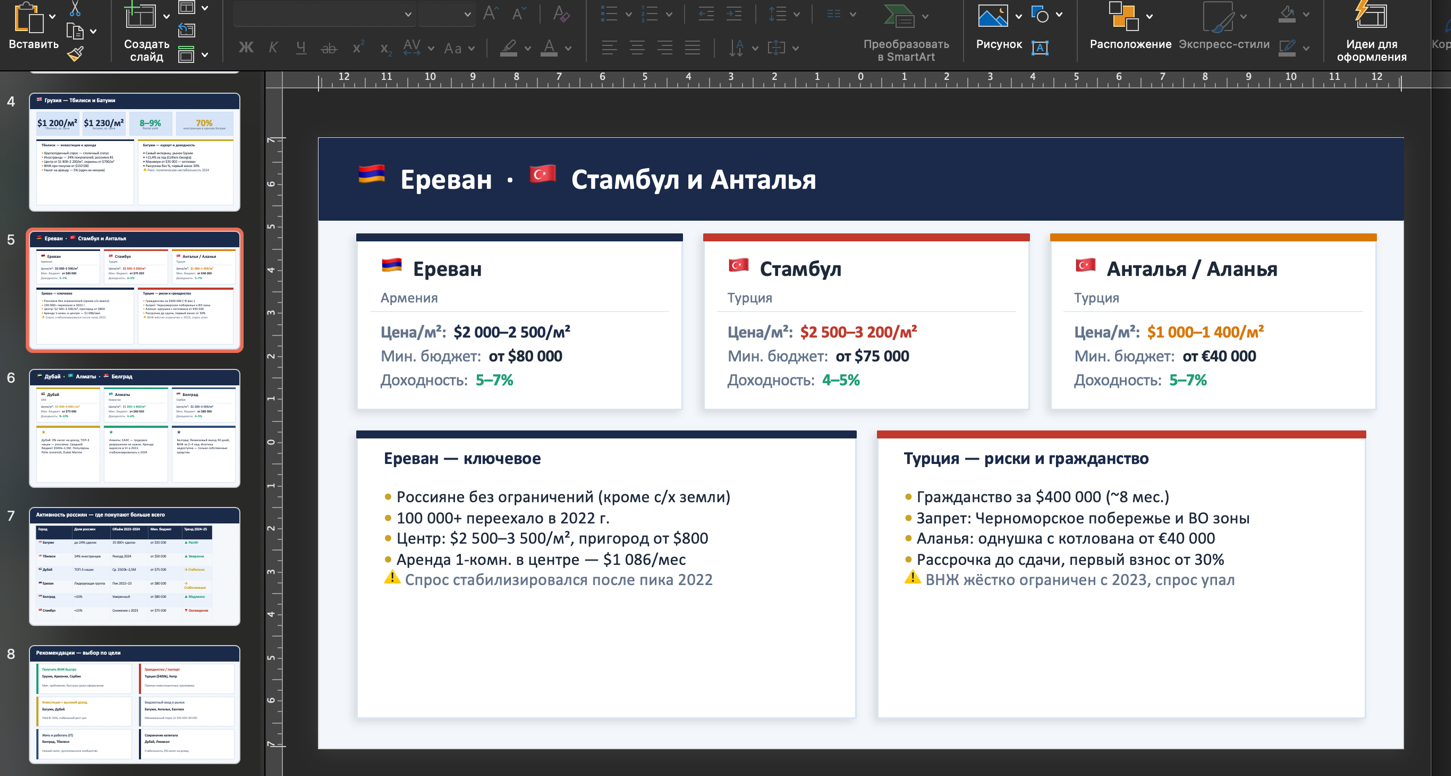The image size is (1451, 776).
Task: Toggle bold formatting (Ж)
Action: 246,47
